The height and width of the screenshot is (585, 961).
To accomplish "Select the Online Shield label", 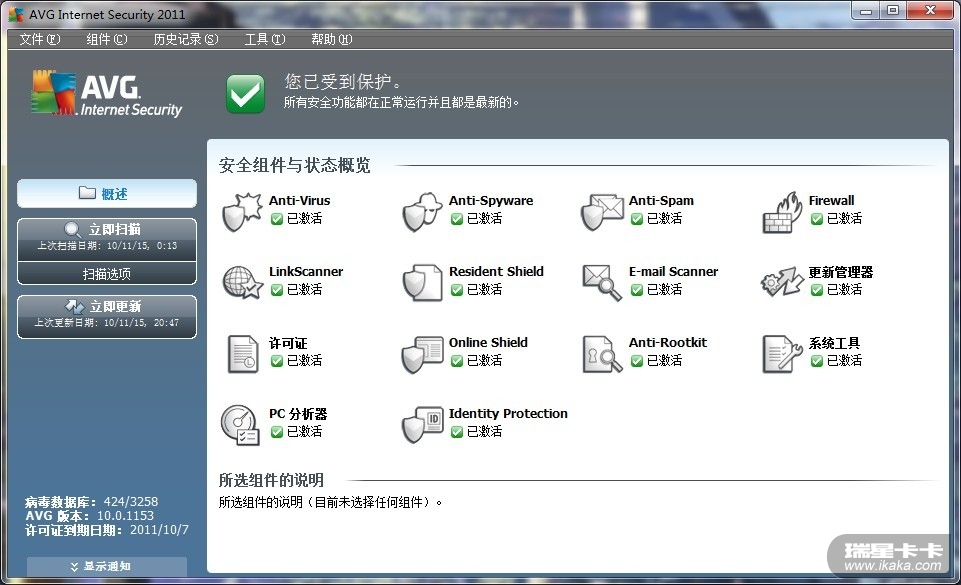I will (488, 342).
